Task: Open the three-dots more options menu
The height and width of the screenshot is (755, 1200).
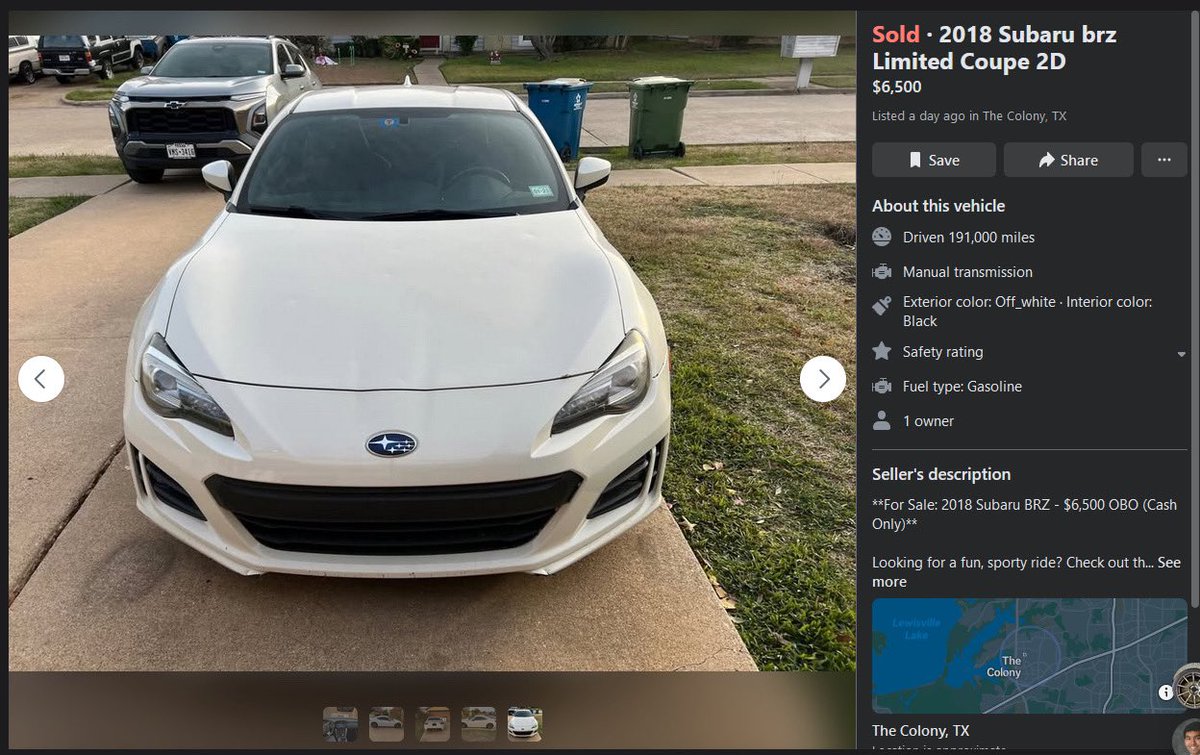Action: pos(1164,160)
